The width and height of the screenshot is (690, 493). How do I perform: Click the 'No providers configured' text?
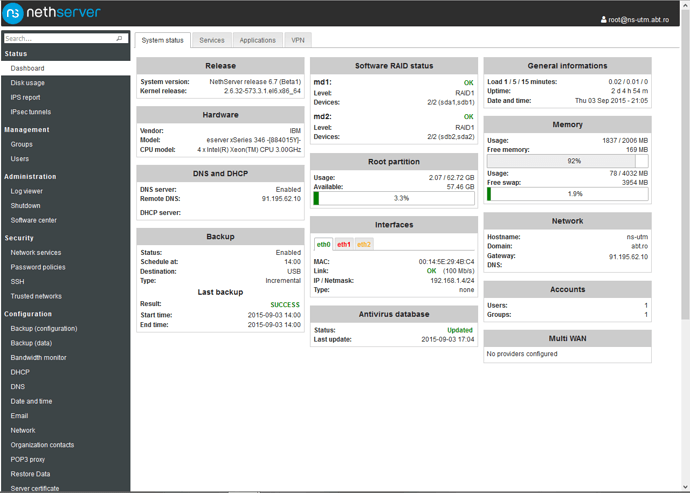click(x=522, y=354)
